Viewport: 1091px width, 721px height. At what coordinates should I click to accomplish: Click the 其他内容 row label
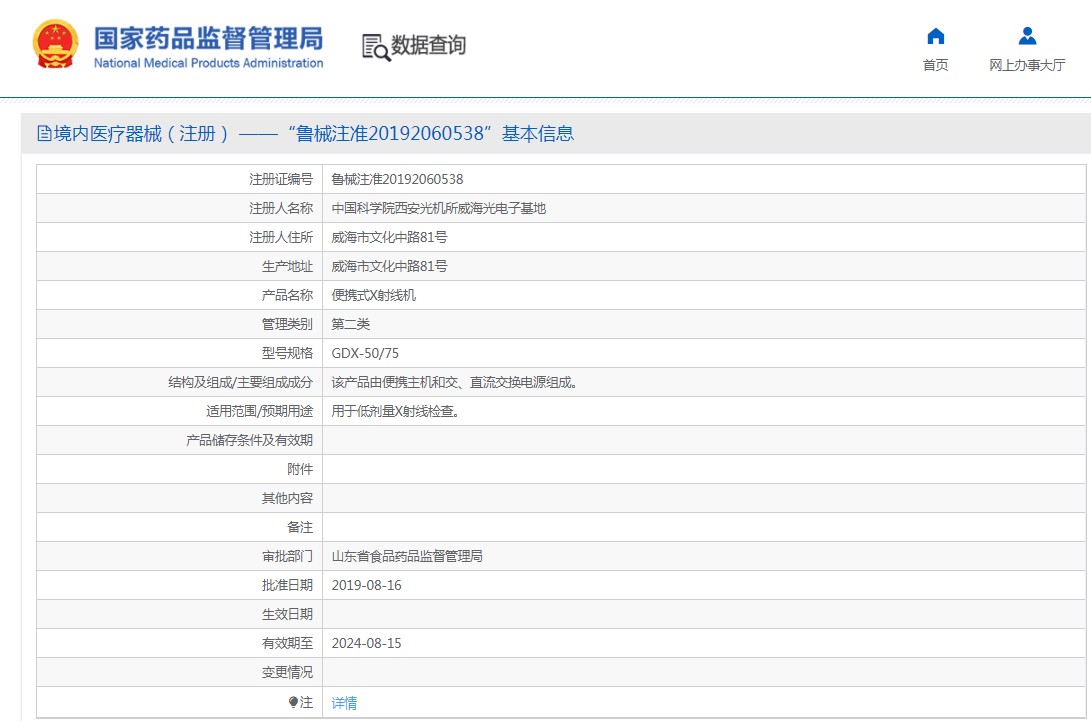tap(287, 498)
